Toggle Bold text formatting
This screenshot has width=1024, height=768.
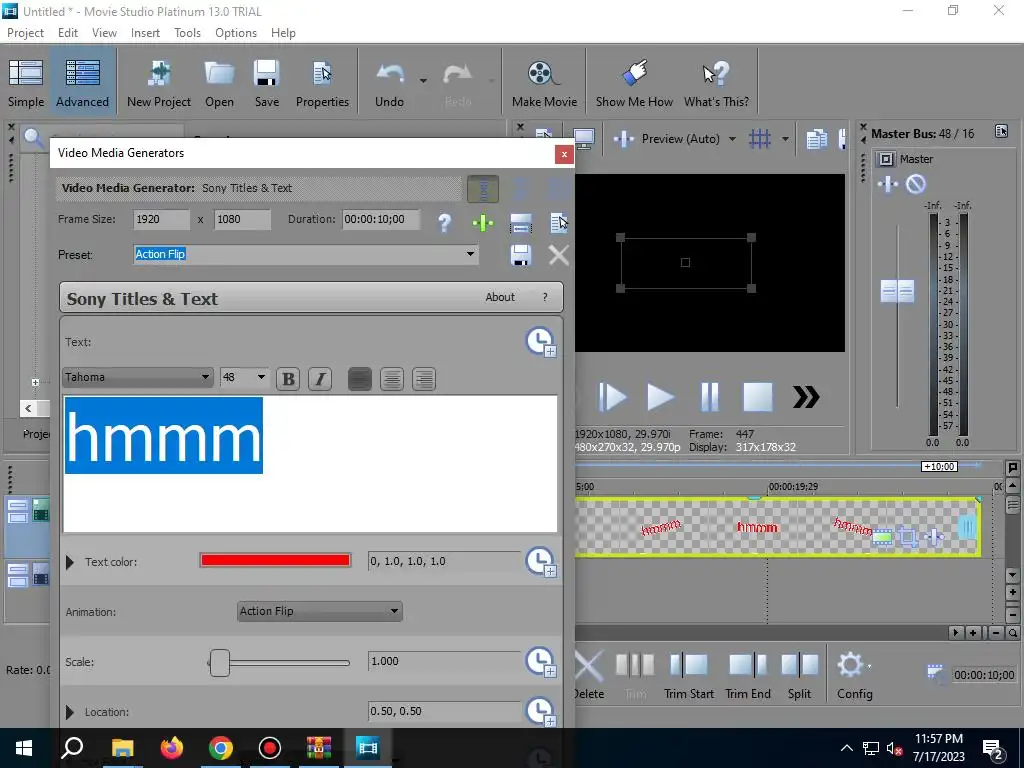tap(288, 379)
